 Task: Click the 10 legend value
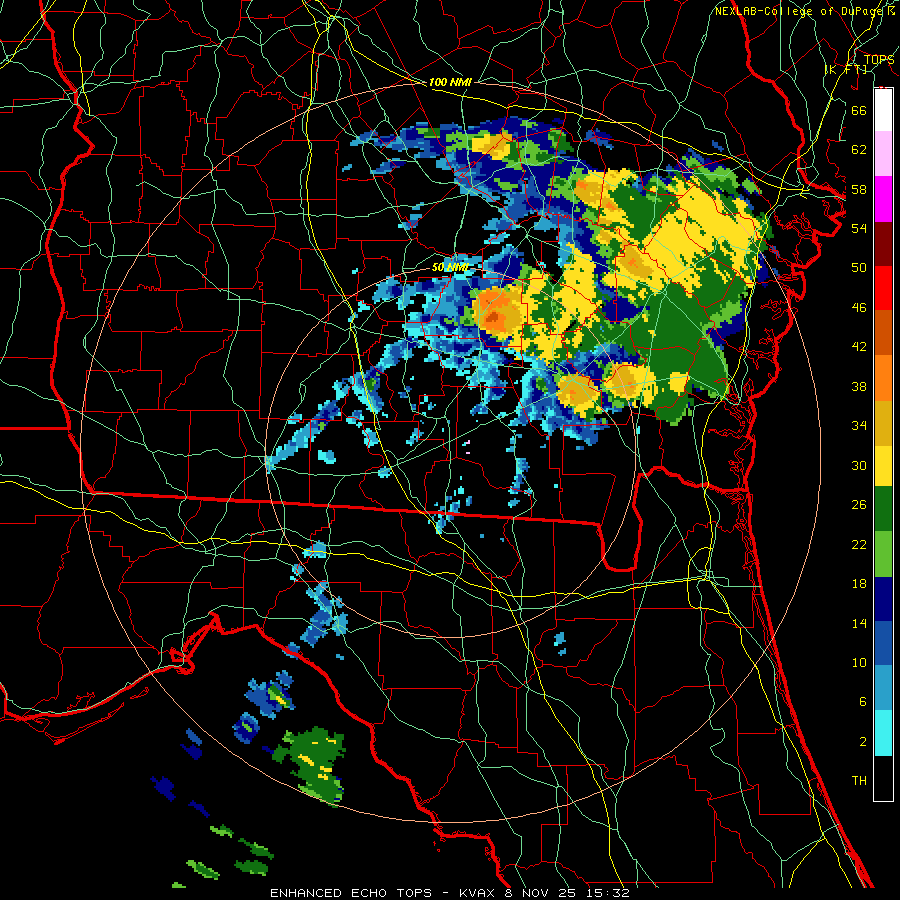(859, 662)
